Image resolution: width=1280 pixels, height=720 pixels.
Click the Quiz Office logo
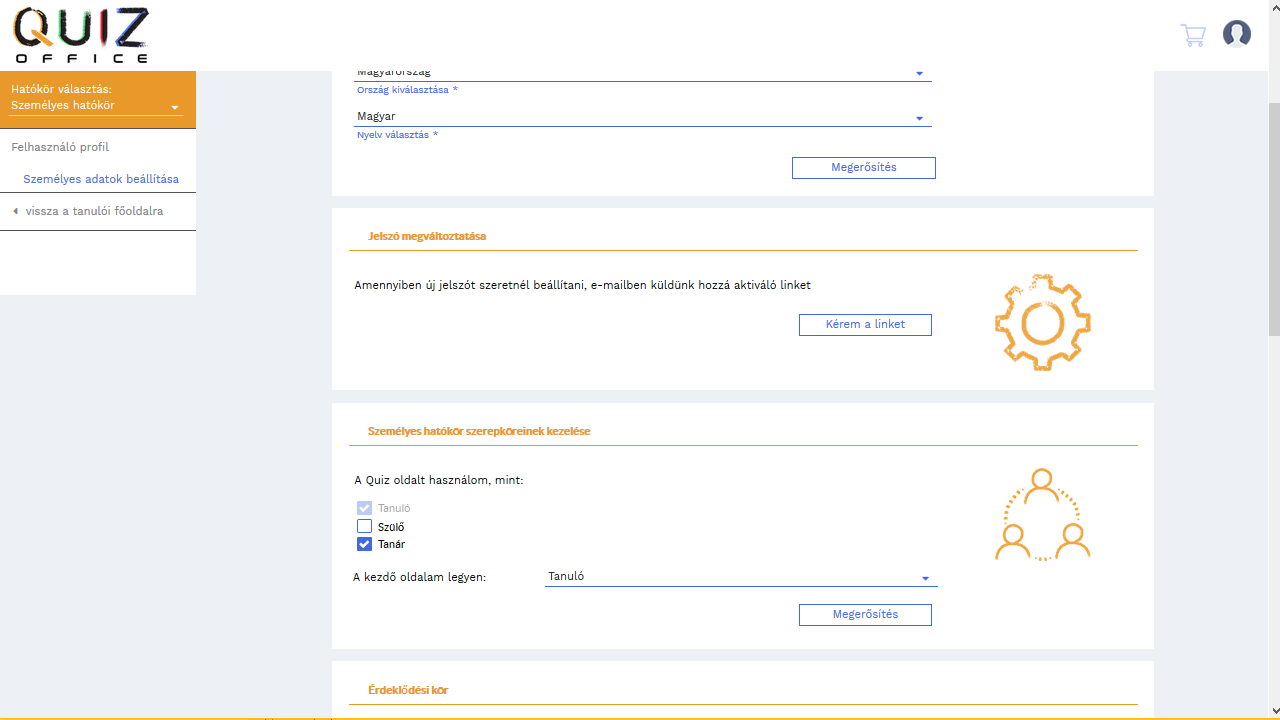(x=81, y=35)
